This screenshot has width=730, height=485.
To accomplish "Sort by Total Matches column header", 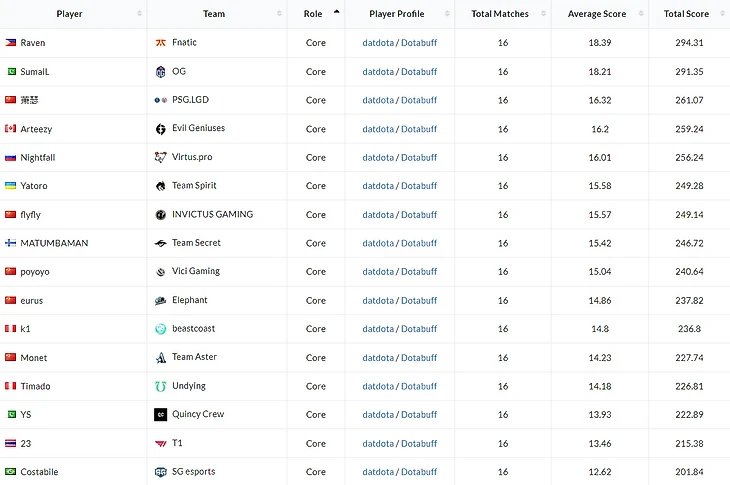I will click(x=499, y=14).
